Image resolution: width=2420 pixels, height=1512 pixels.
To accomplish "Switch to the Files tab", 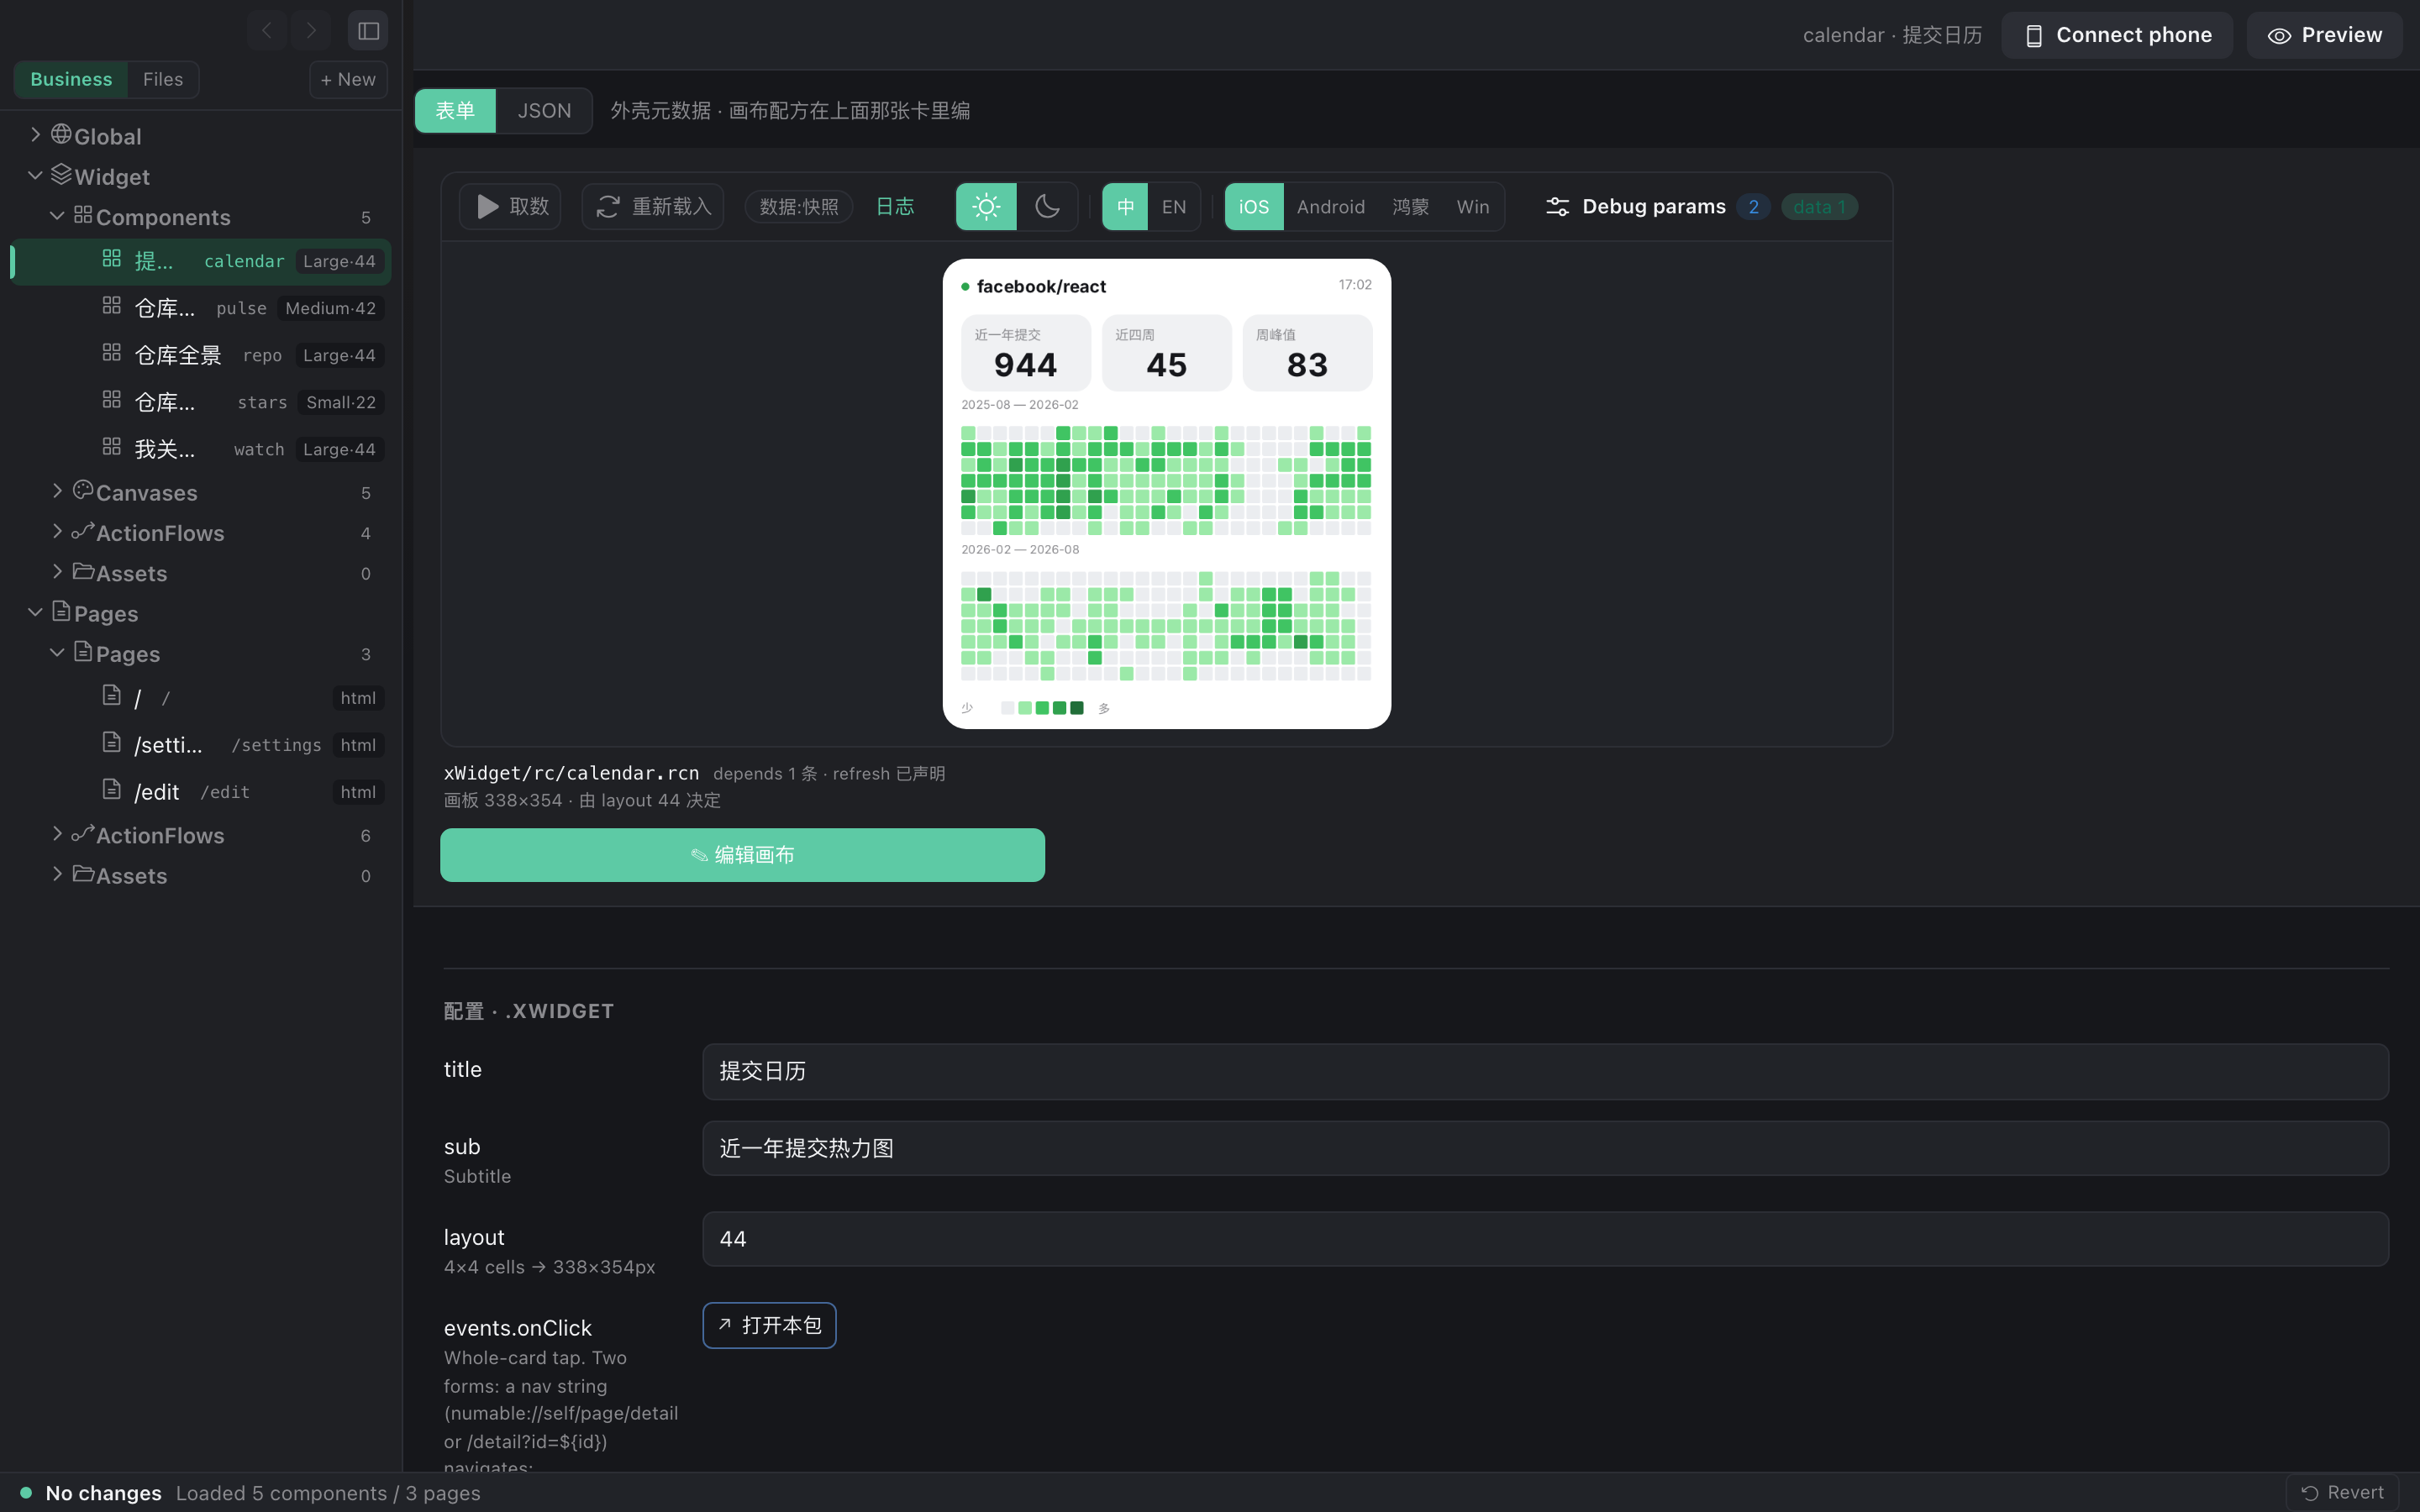I will [x=163, y=80].
